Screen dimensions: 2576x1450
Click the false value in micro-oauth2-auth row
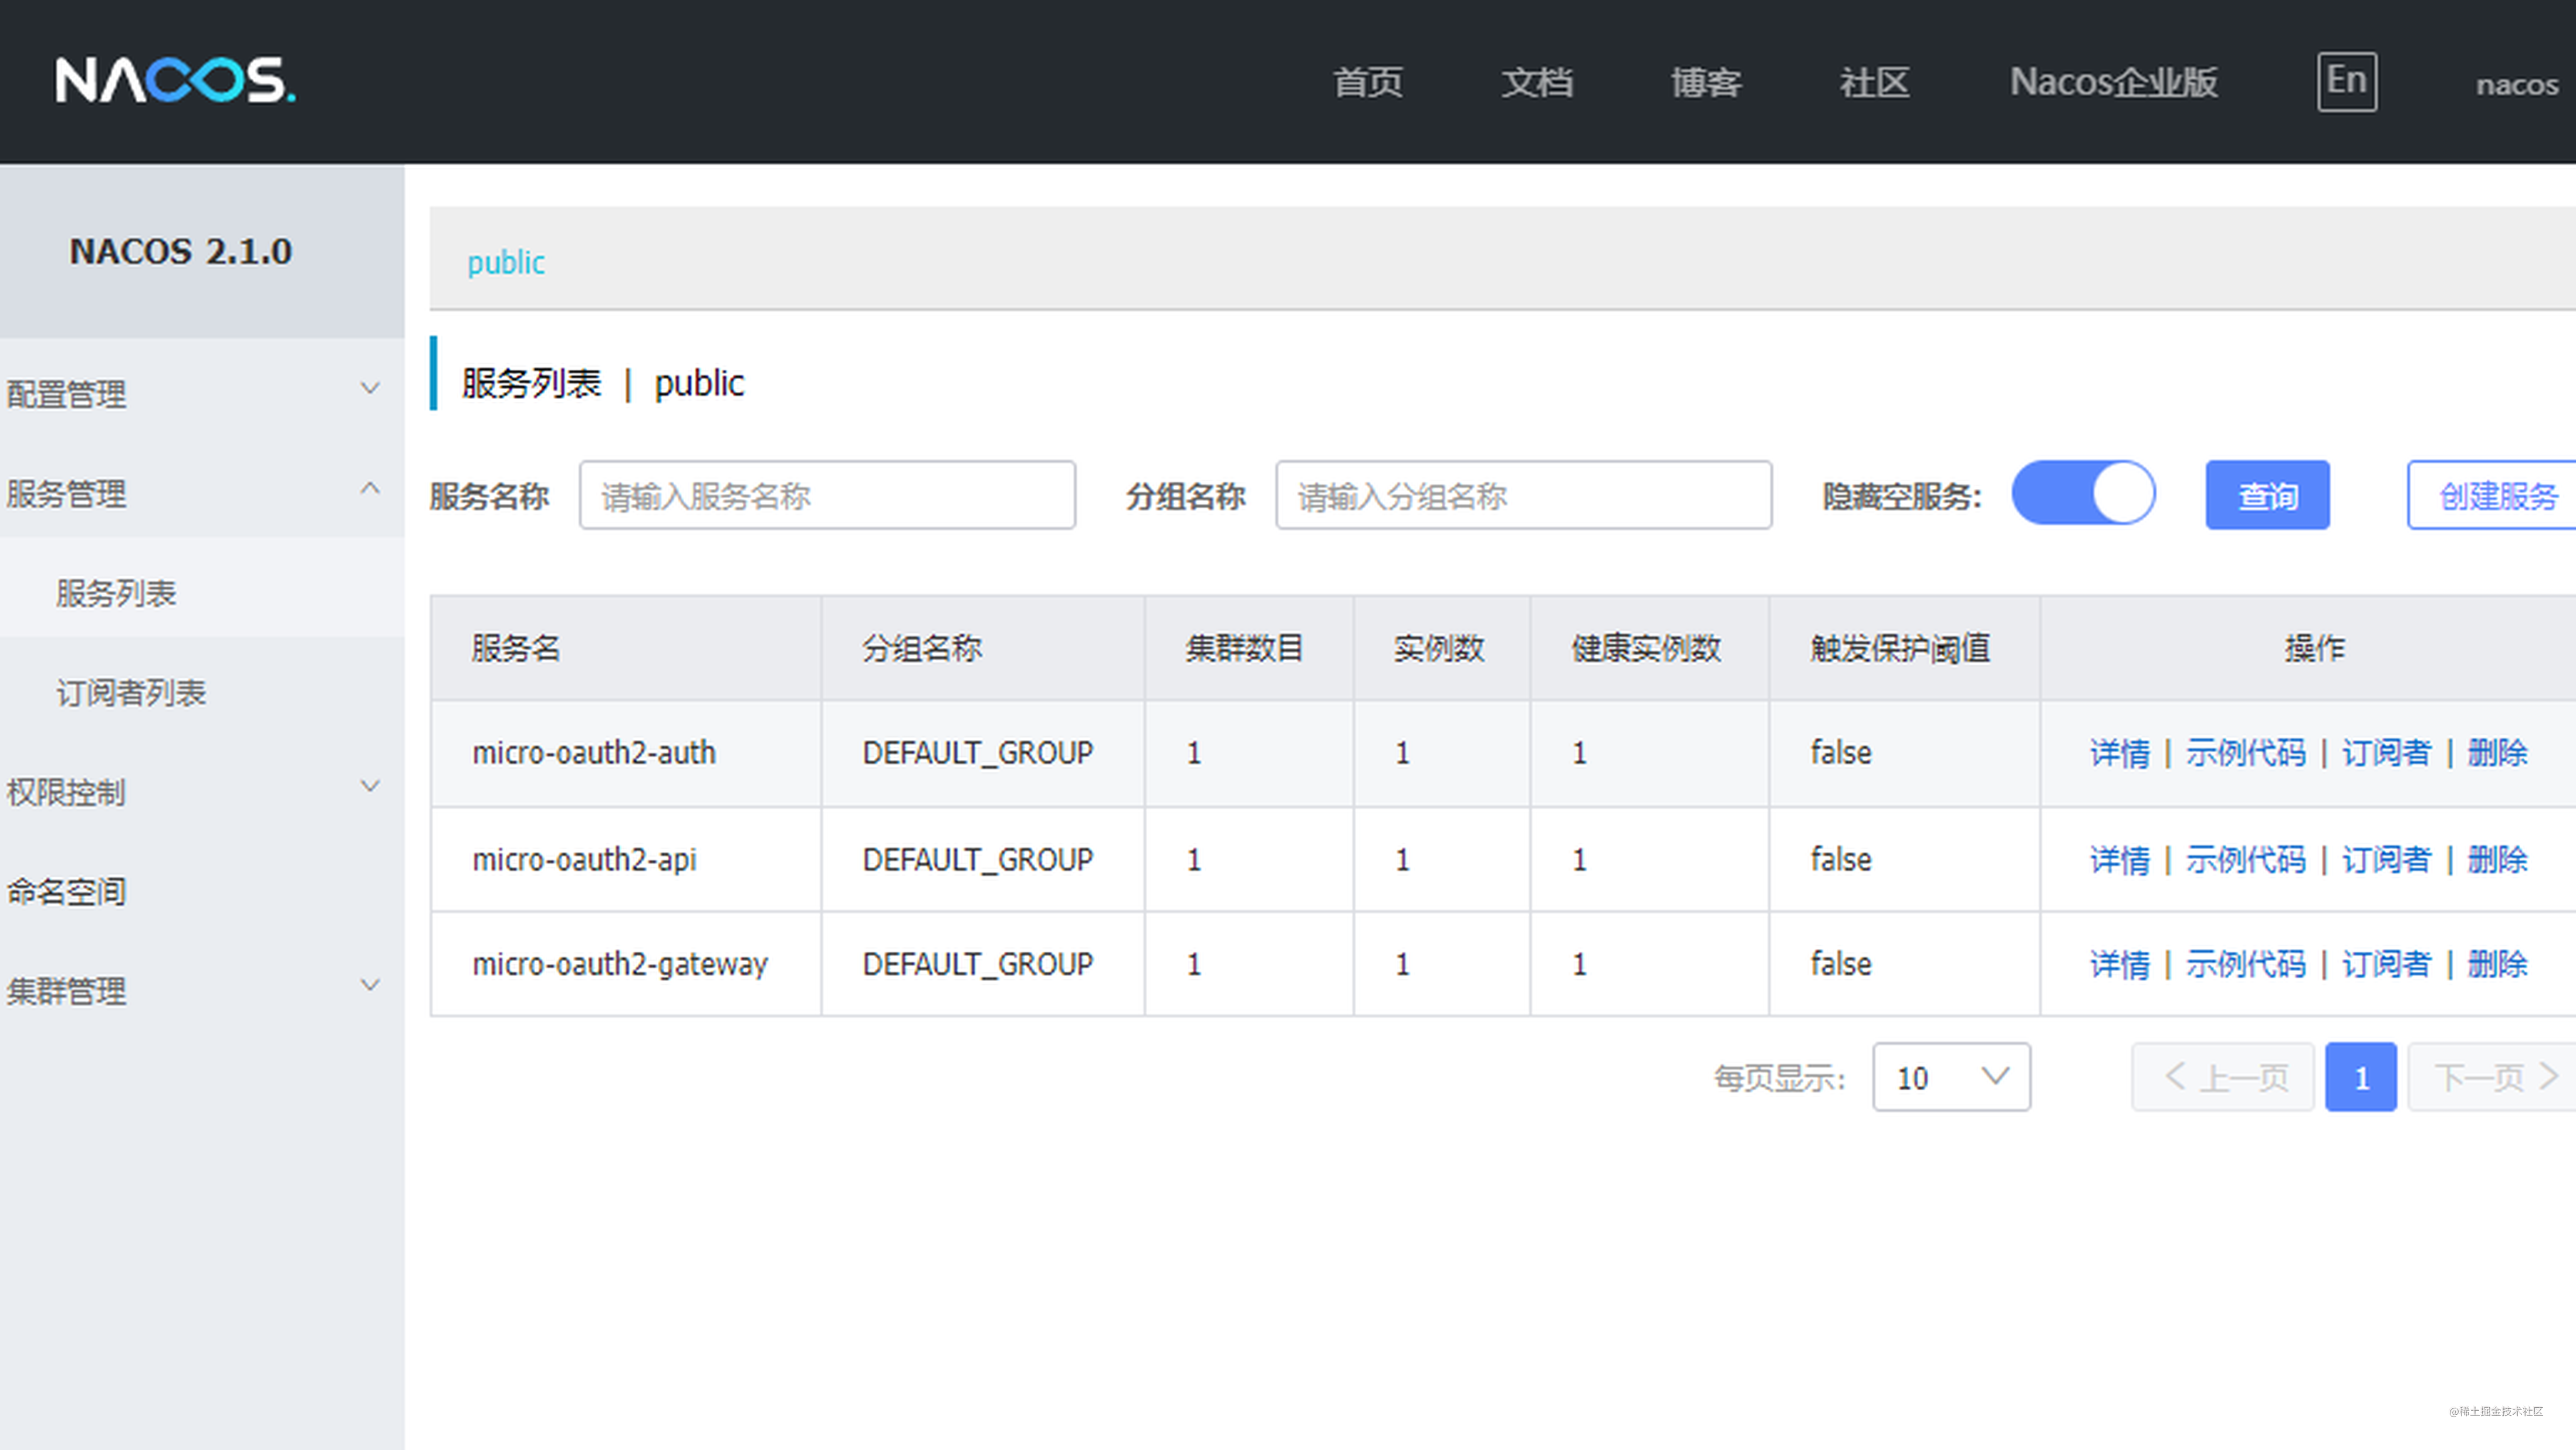coord(1841,752)
